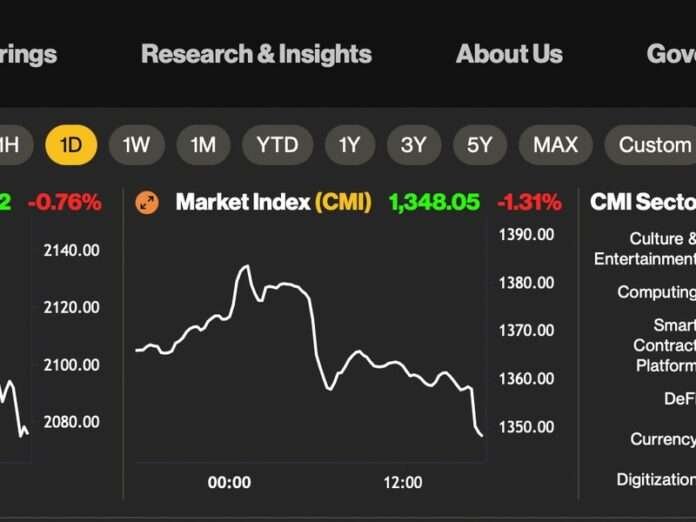696x522 pixels.
Task: Click the Digitization sector label
Action: (656, 479)
